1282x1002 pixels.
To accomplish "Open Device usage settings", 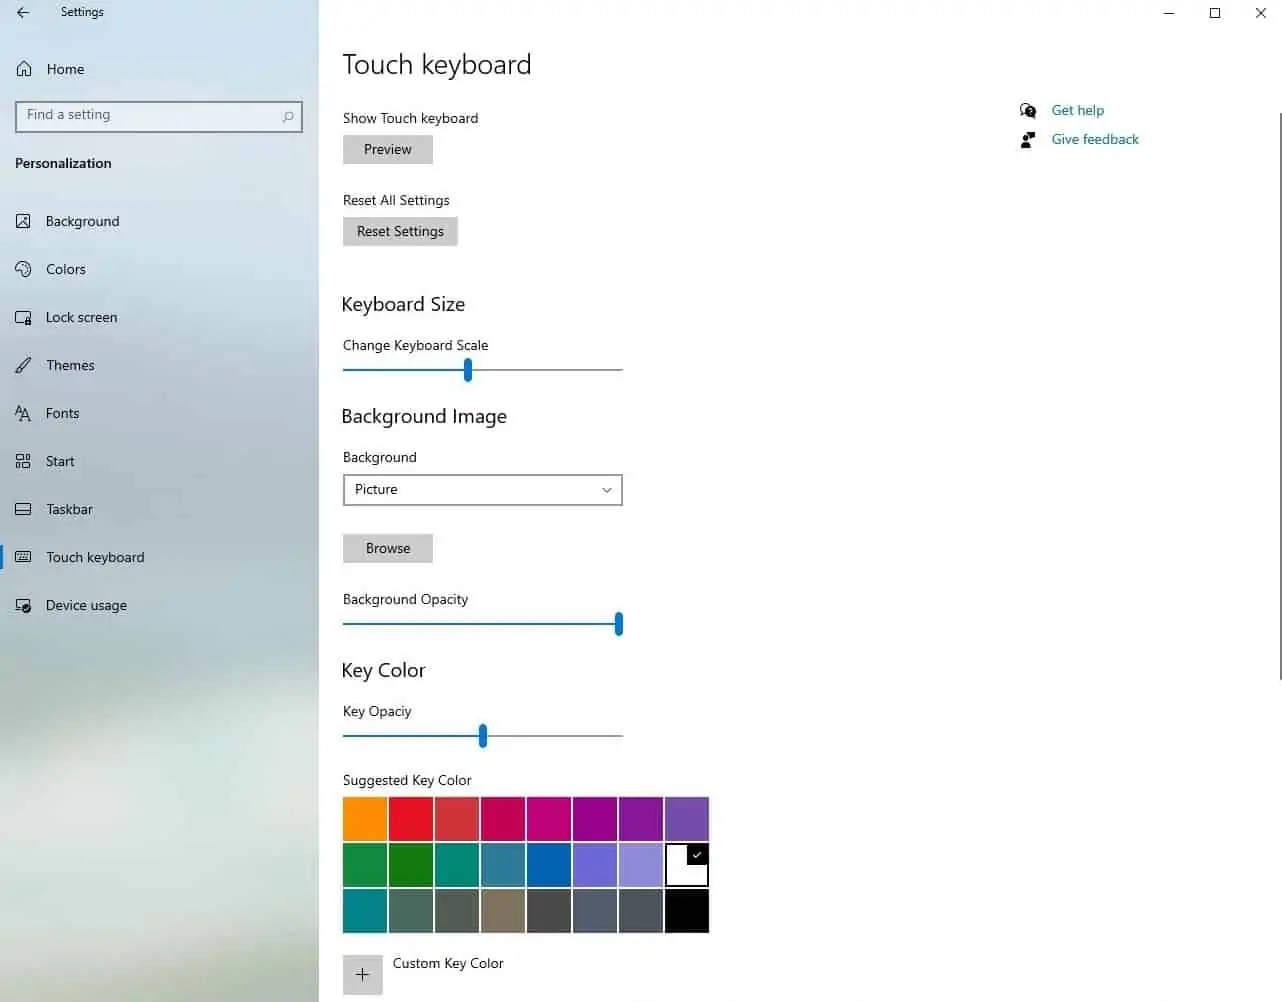I will click(x=86, y=605).
